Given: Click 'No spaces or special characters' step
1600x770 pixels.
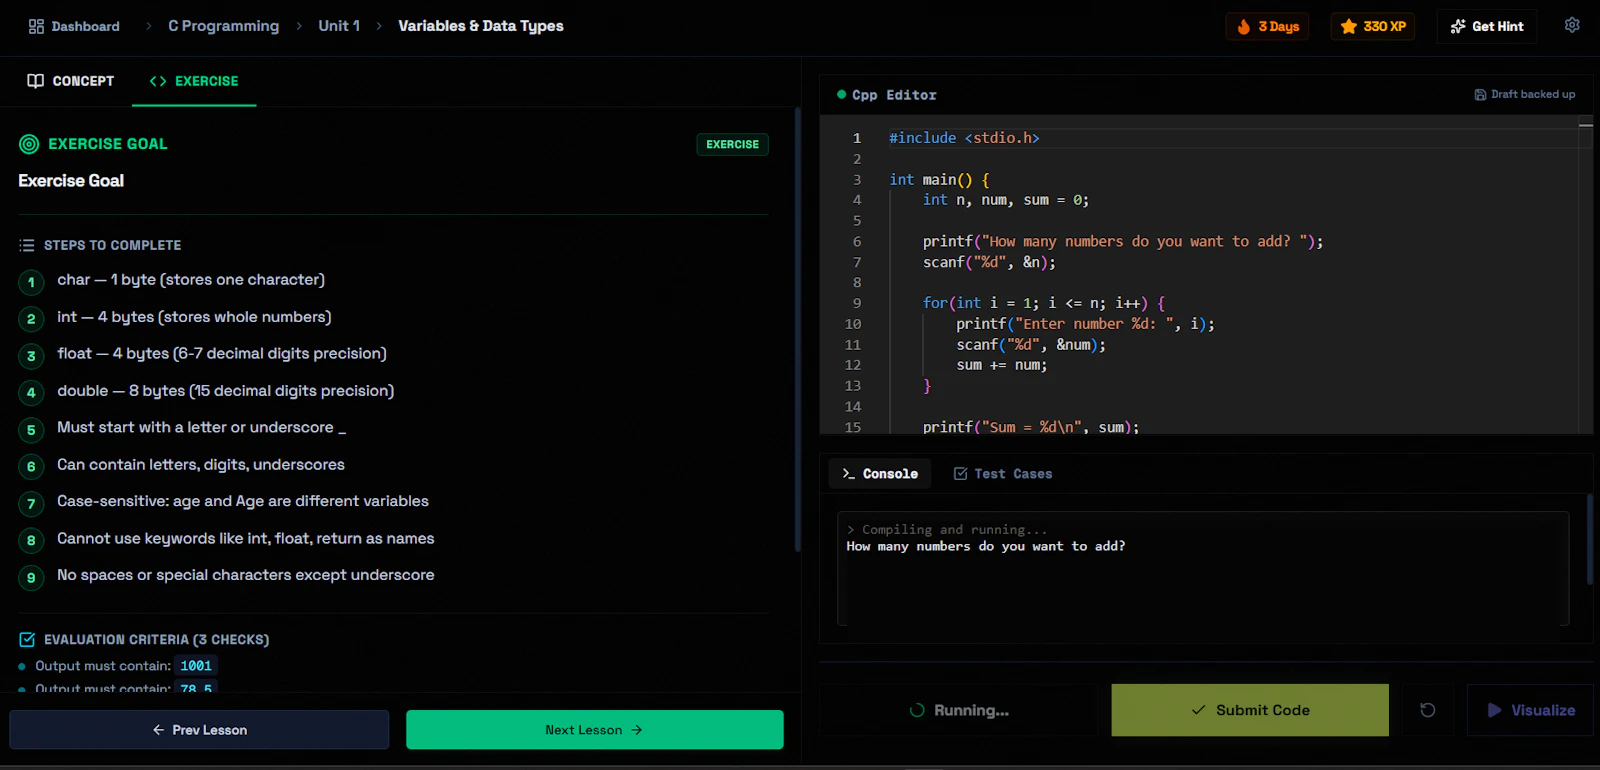Looking at the screenshot, I should click(x=246, y=575).
